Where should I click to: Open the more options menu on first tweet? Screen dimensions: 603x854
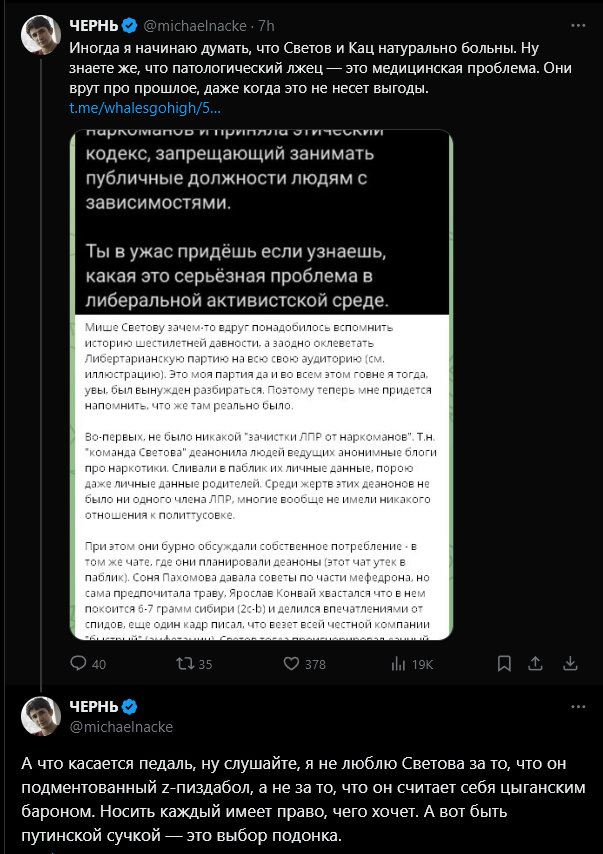point(578,25)
